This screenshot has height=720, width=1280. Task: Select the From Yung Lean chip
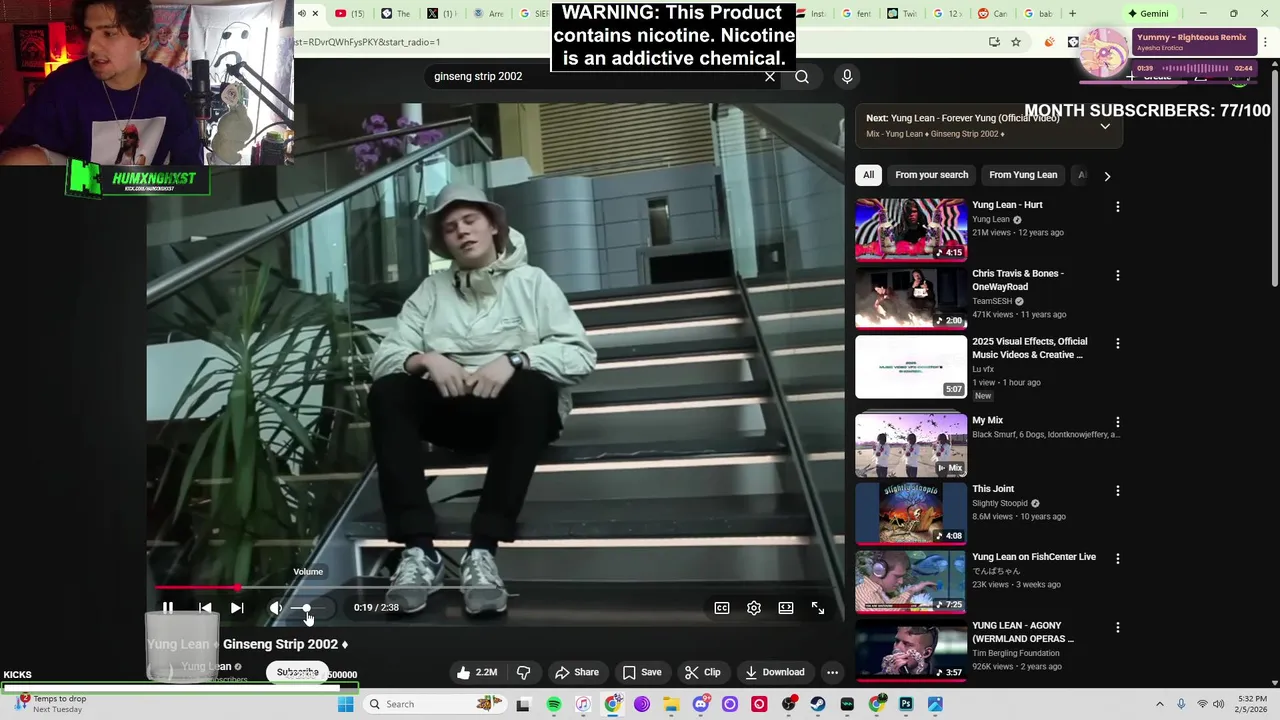[1023, 175]
